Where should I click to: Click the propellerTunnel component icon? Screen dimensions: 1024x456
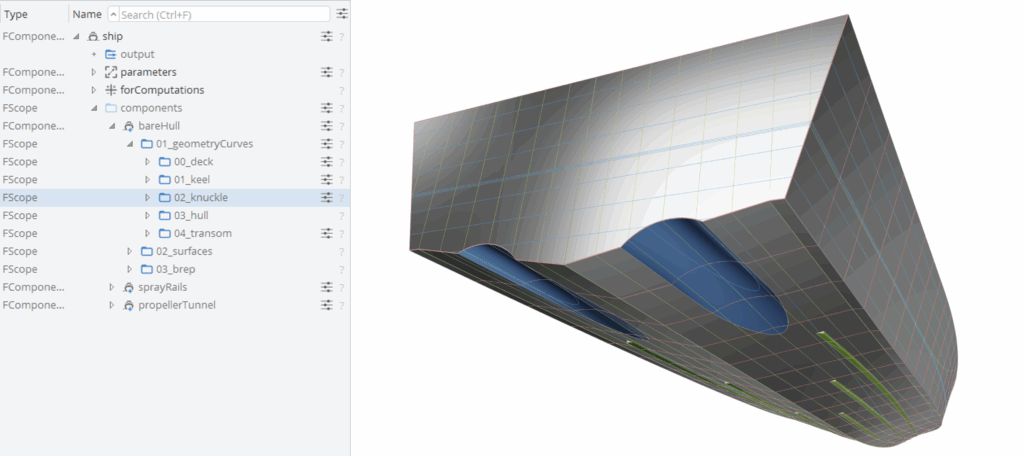[x=128, y=305]
